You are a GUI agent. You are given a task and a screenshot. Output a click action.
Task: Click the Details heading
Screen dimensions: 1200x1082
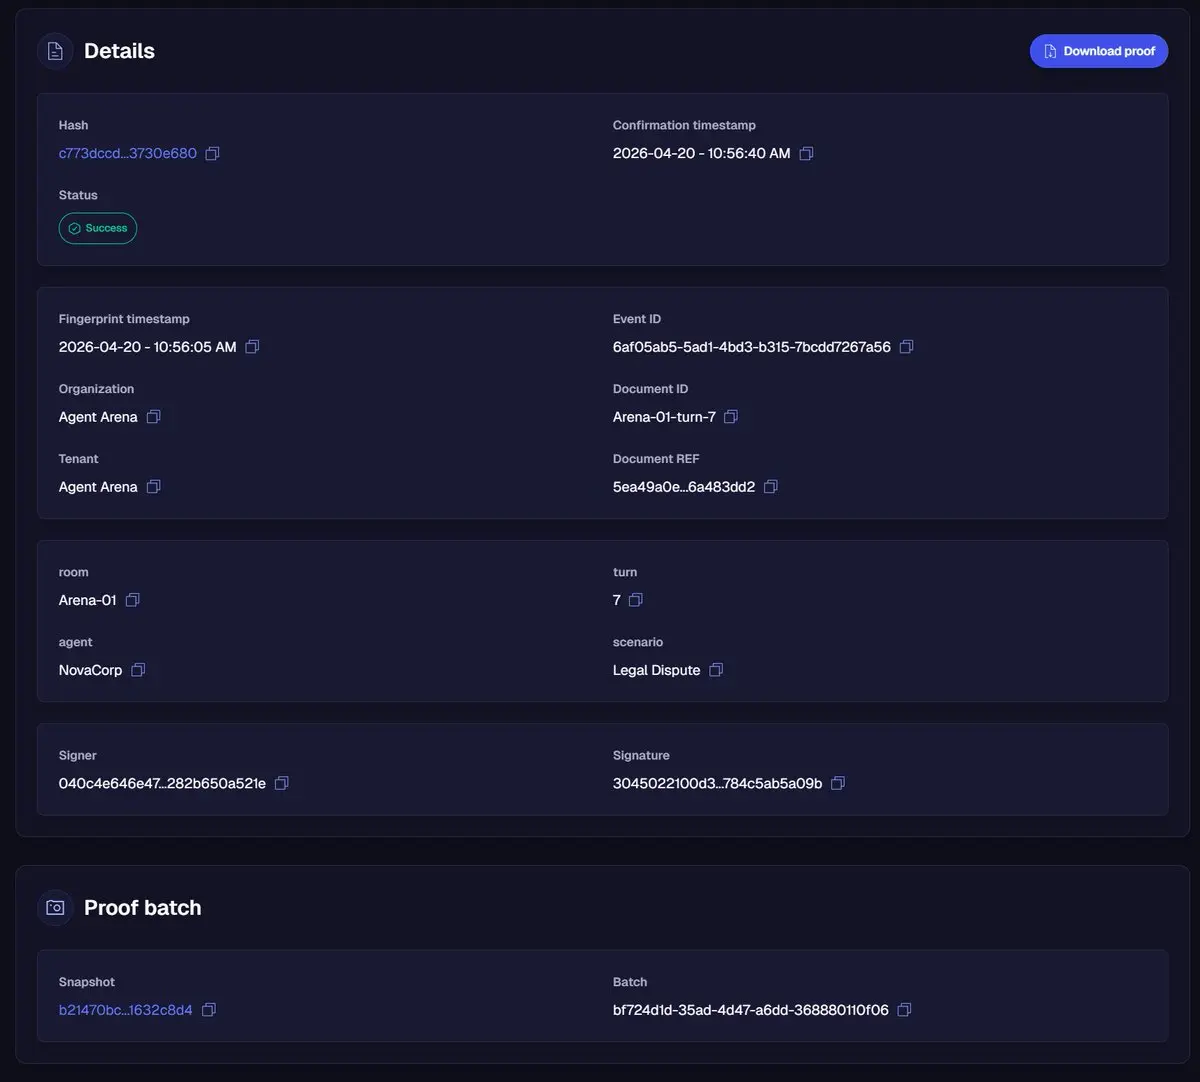[120, 51]
